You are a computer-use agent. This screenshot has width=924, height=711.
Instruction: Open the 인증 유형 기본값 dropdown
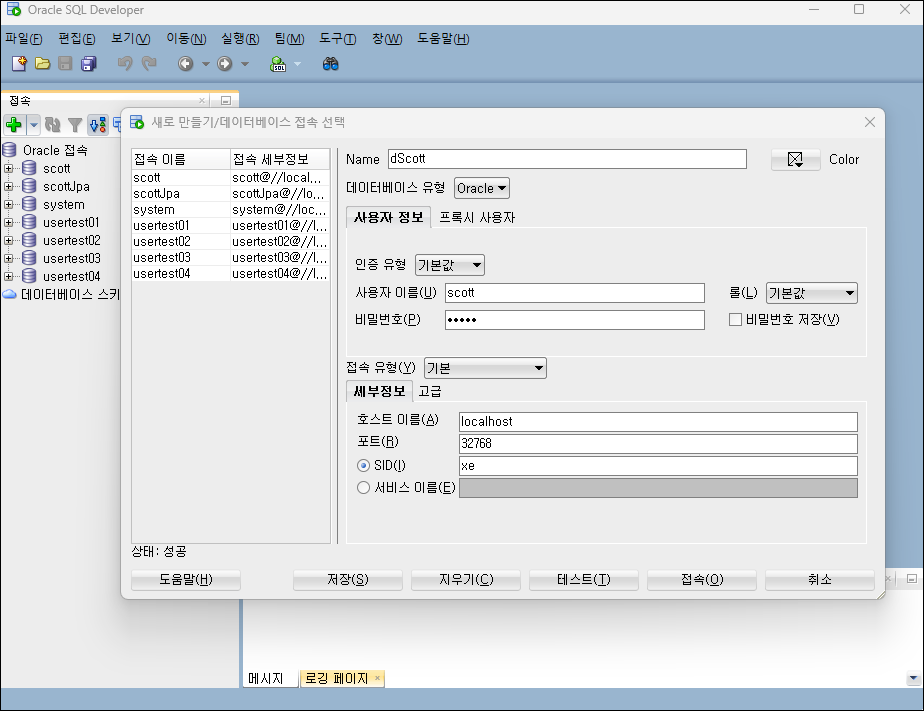450,265
